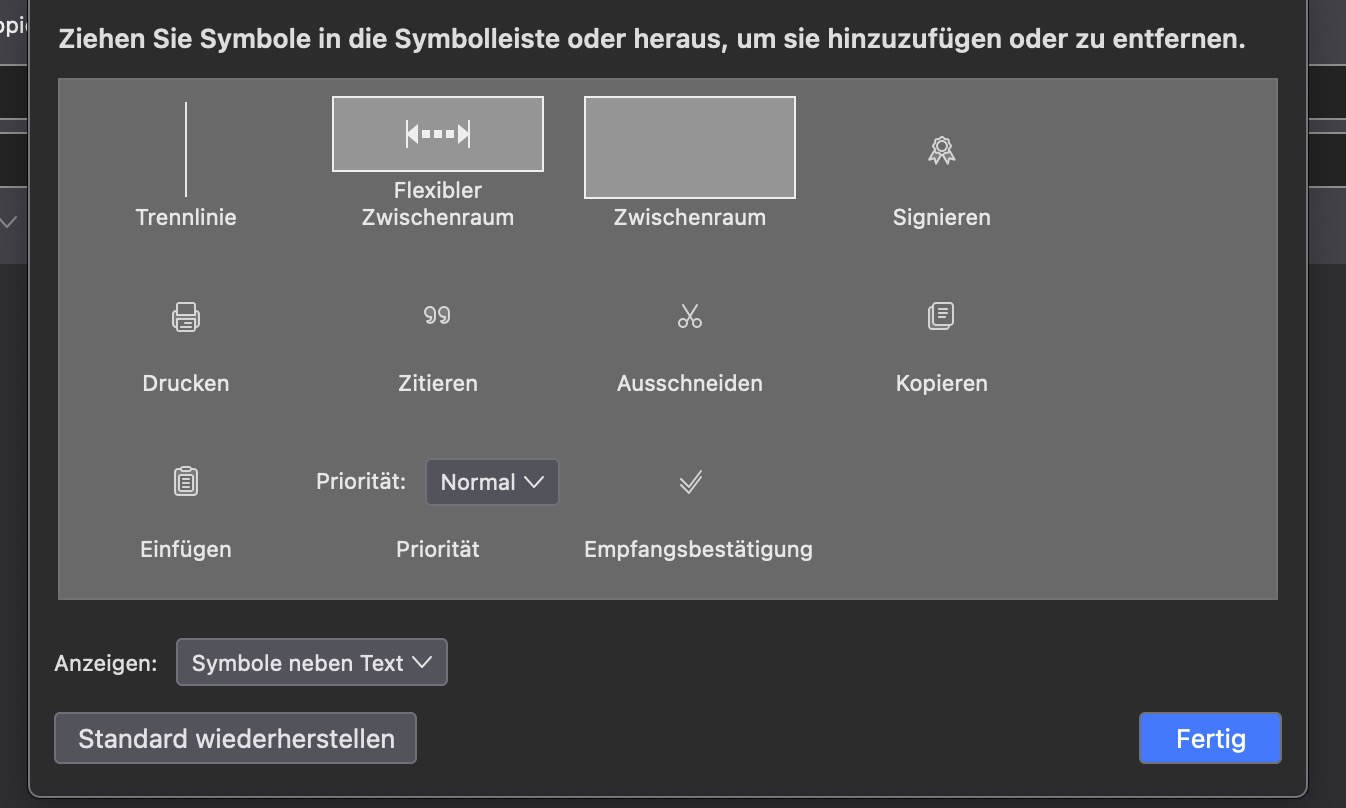Click Standard wiederherstellen button

point(236,738)
